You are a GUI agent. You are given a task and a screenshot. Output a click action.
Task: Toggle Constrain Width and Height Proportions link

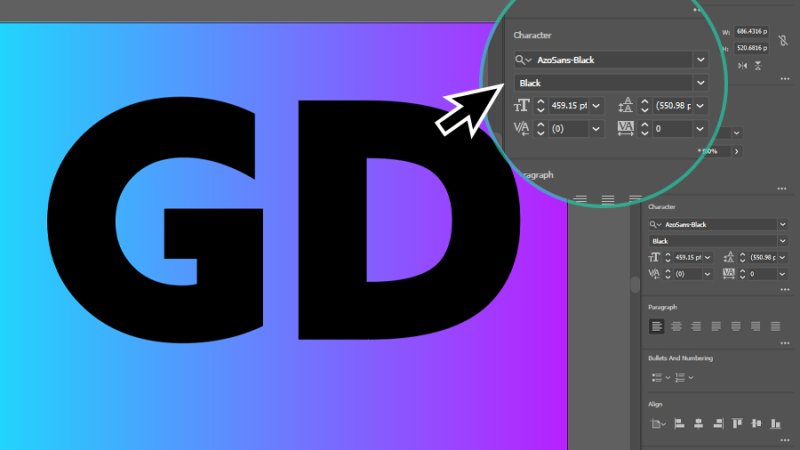783,40
